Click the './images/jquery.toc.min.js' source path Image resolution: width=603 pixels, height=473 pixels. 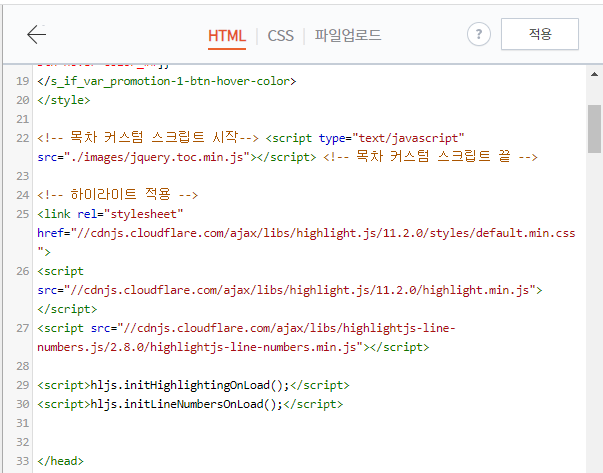157,157
